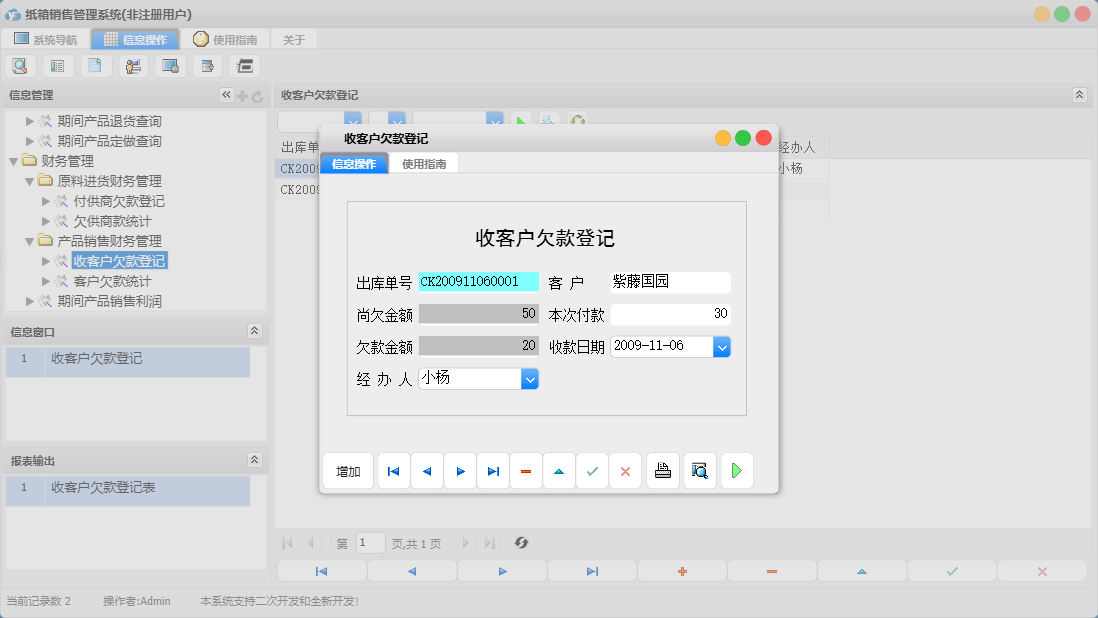Select the operator/user icon in the toolbar
The height and width of the screenshot is (618, 1098).
pos(133,65)
